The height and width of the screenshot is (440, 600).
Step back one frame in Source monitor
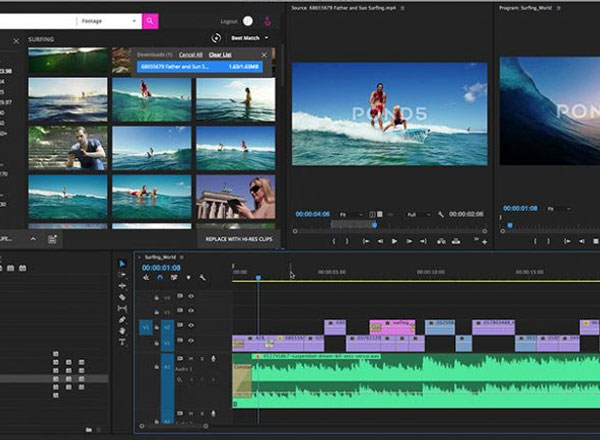tap(380, 241)
